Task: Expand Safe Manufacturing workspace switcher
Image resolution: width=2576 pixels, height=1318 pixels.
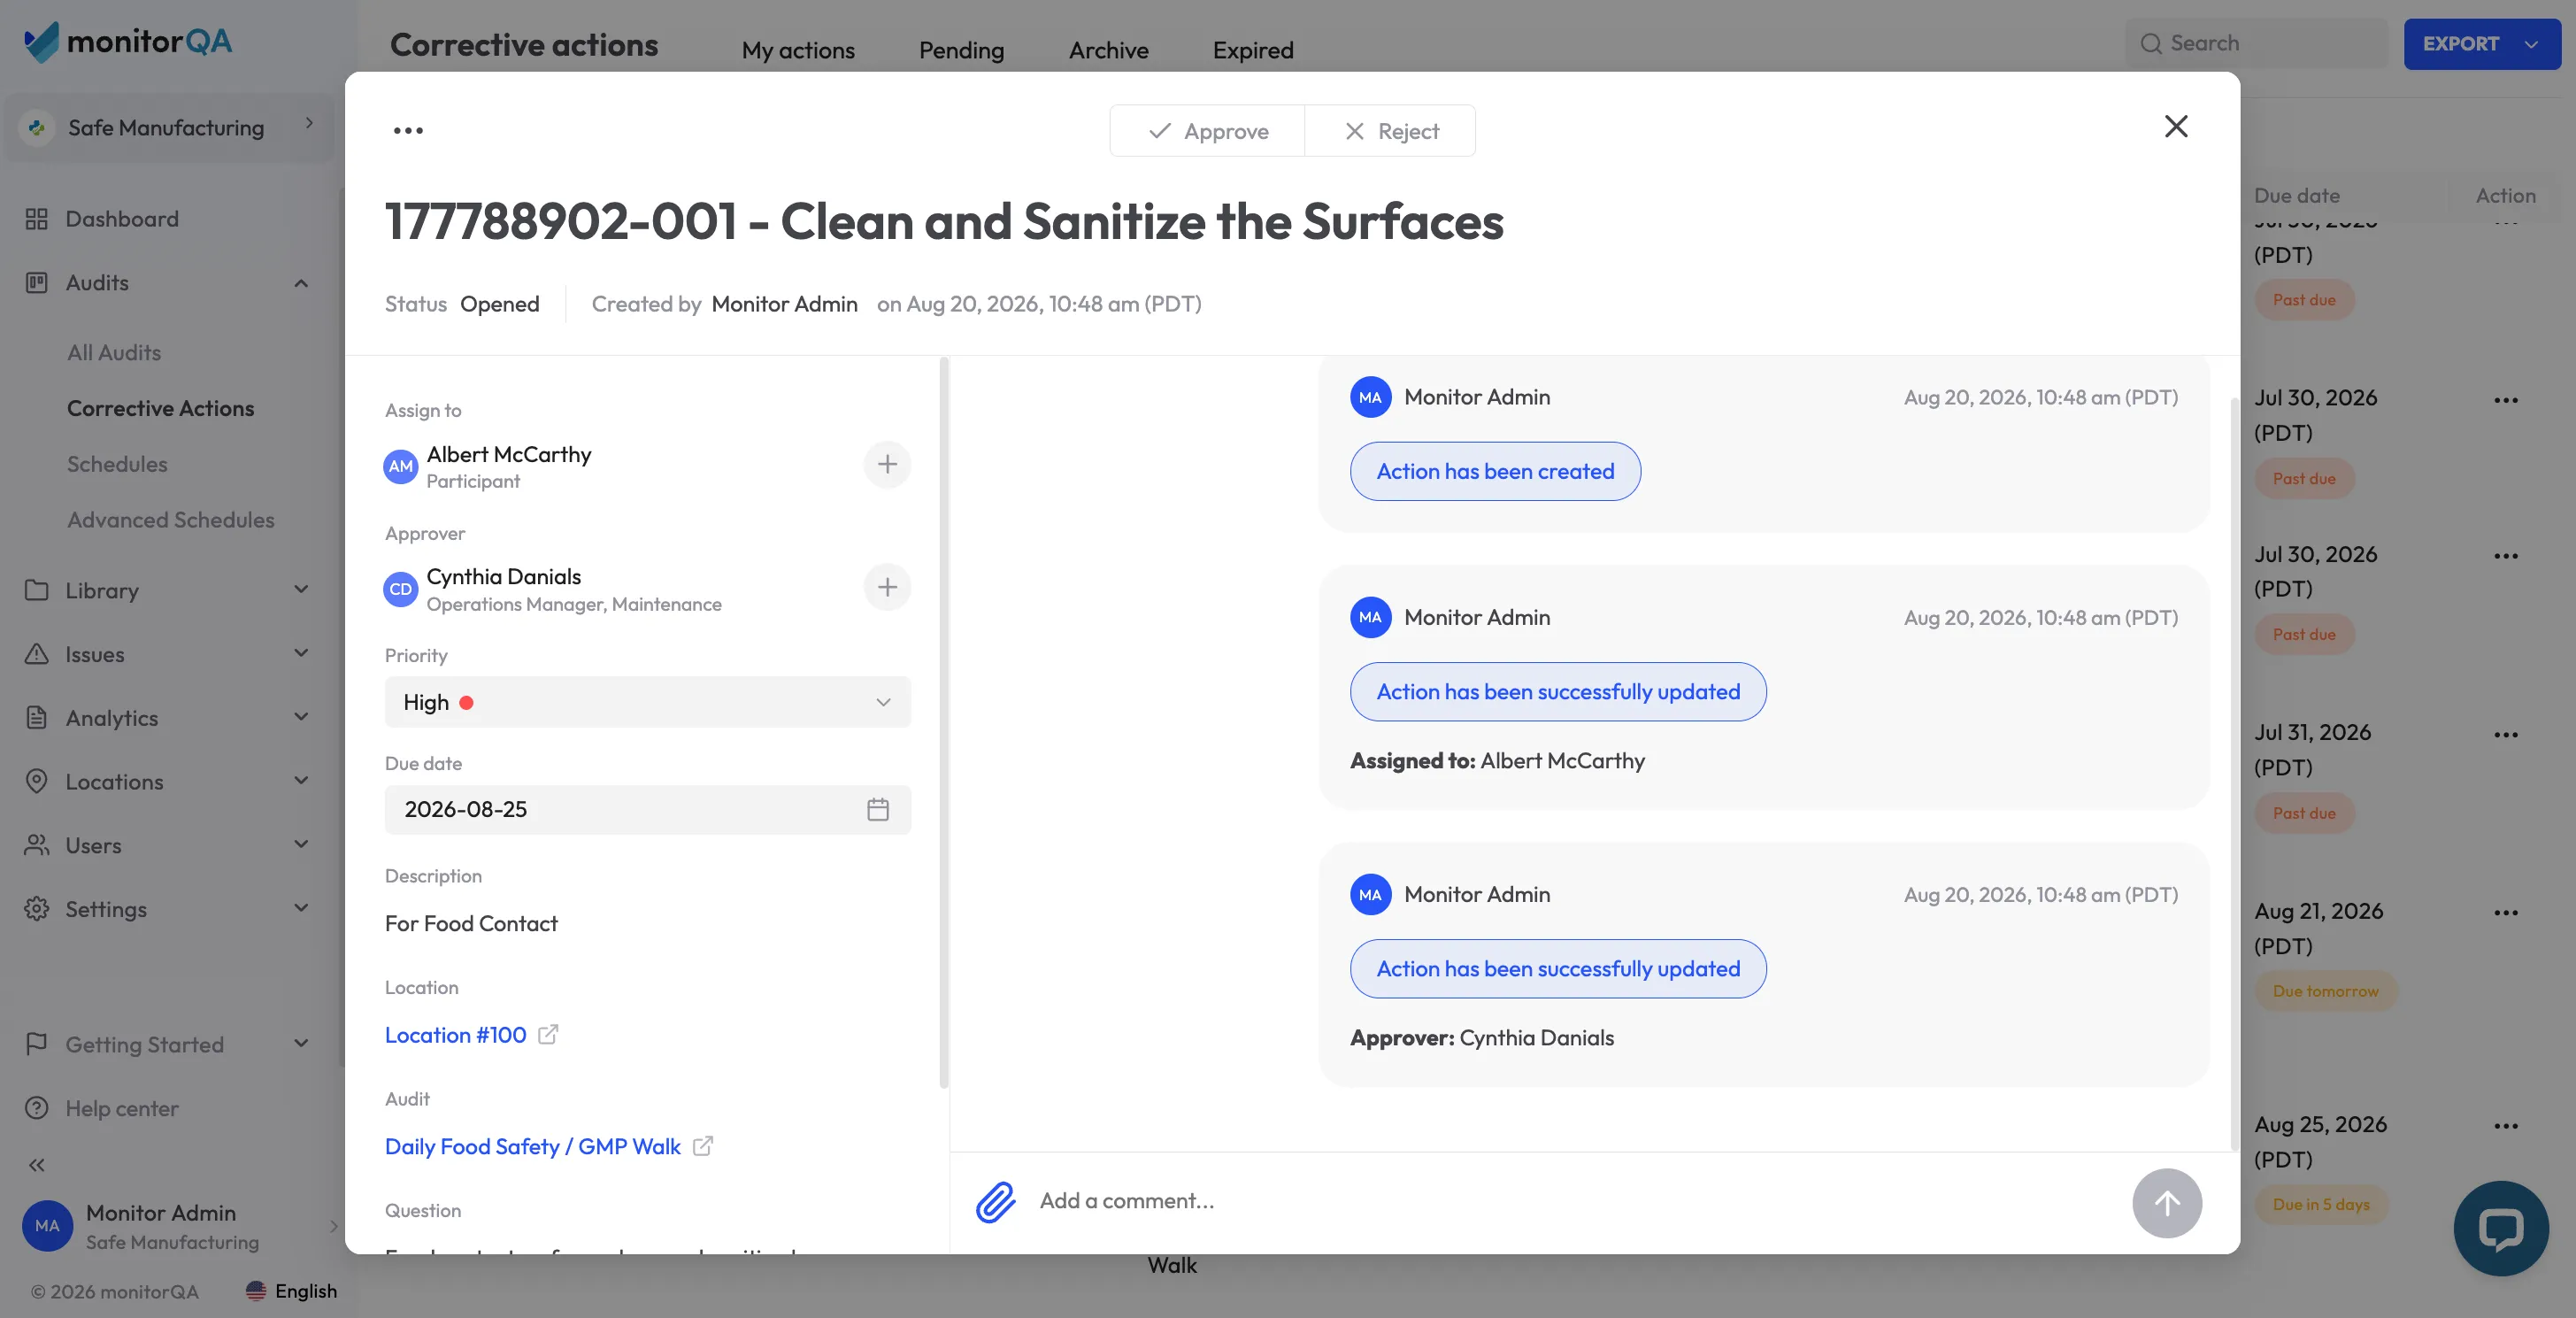Action: tap(169, 127)
